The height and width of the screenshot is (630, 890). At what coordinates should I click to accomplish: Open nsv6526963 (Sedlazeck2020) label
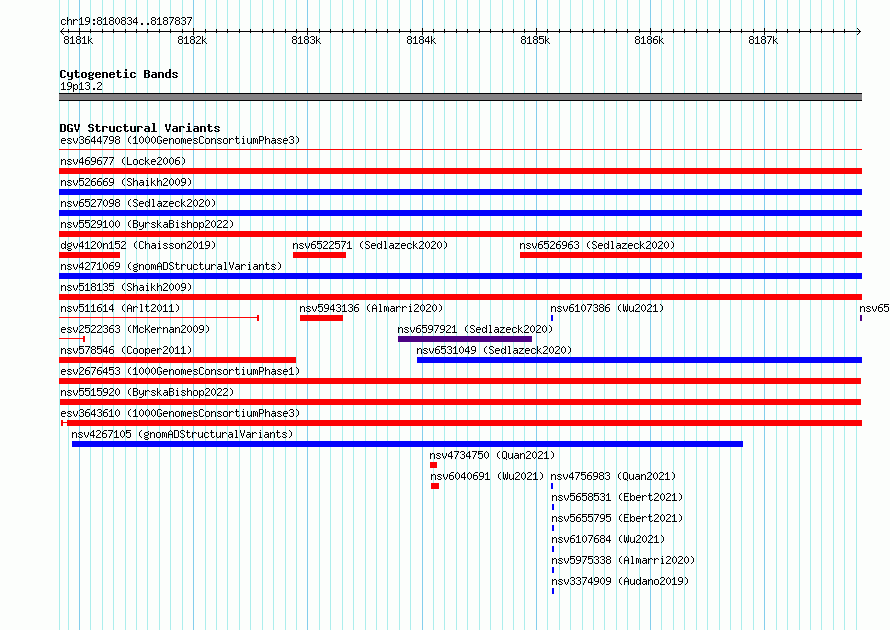pyautogui.click(x=597, y=245)
